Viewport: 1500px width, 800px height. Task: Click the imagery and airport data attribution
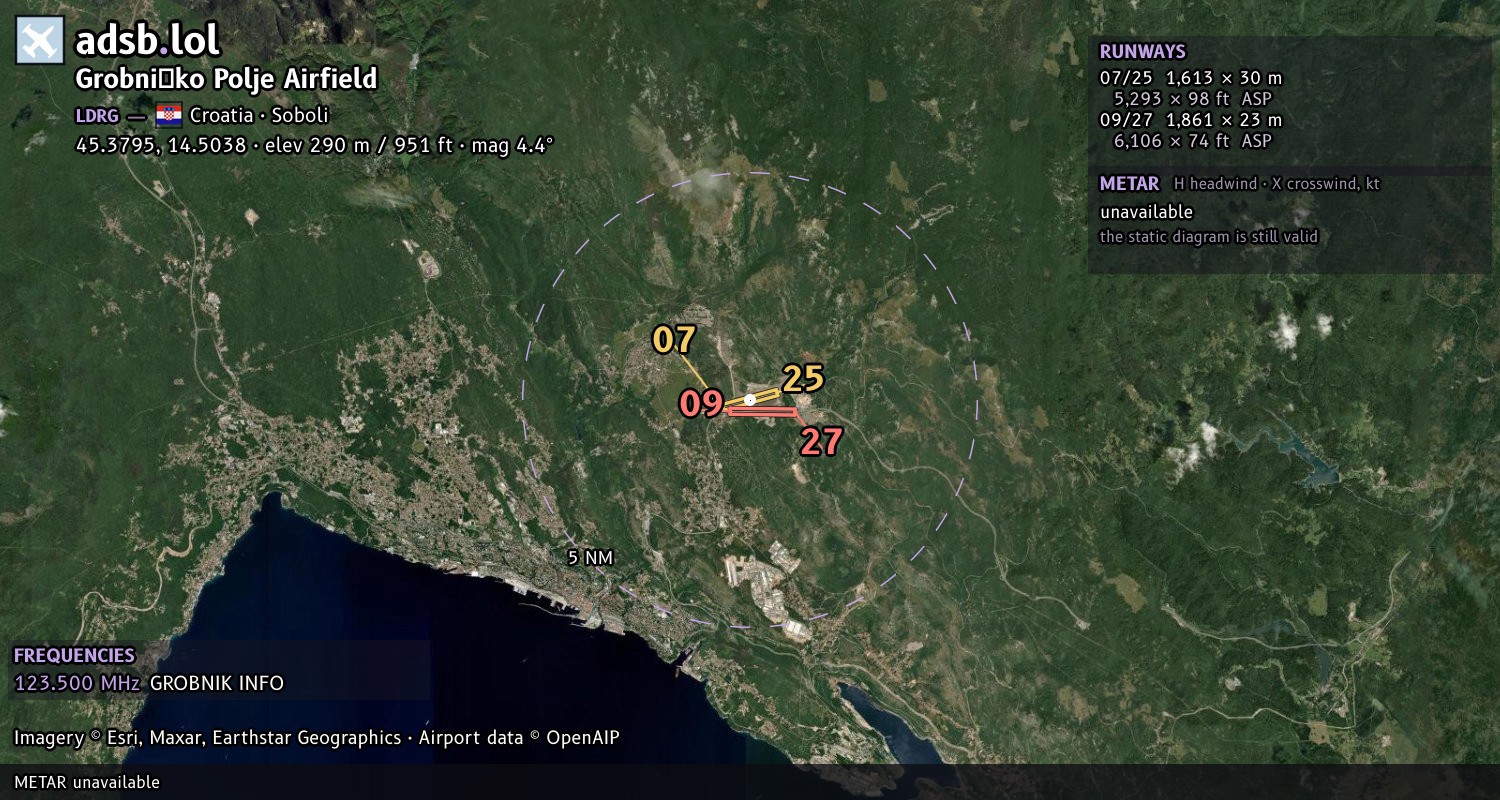coord(317,738)
